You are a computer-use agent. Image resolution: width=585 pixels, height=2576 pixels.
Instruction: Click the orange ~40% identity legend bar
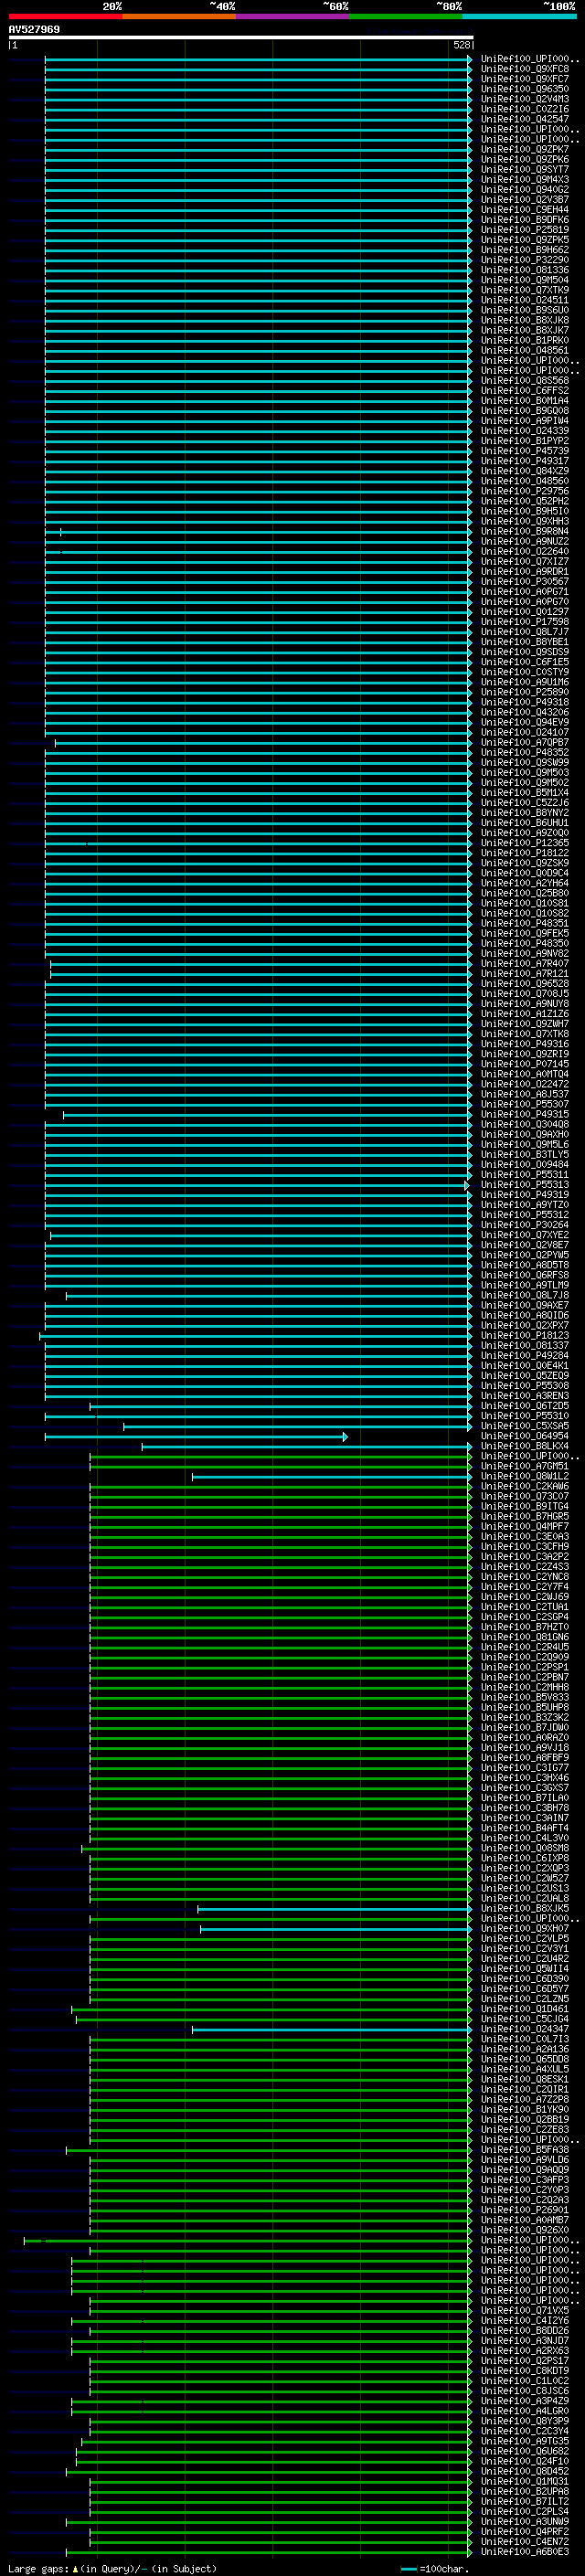pyautogui.click(x=179, y=16)
